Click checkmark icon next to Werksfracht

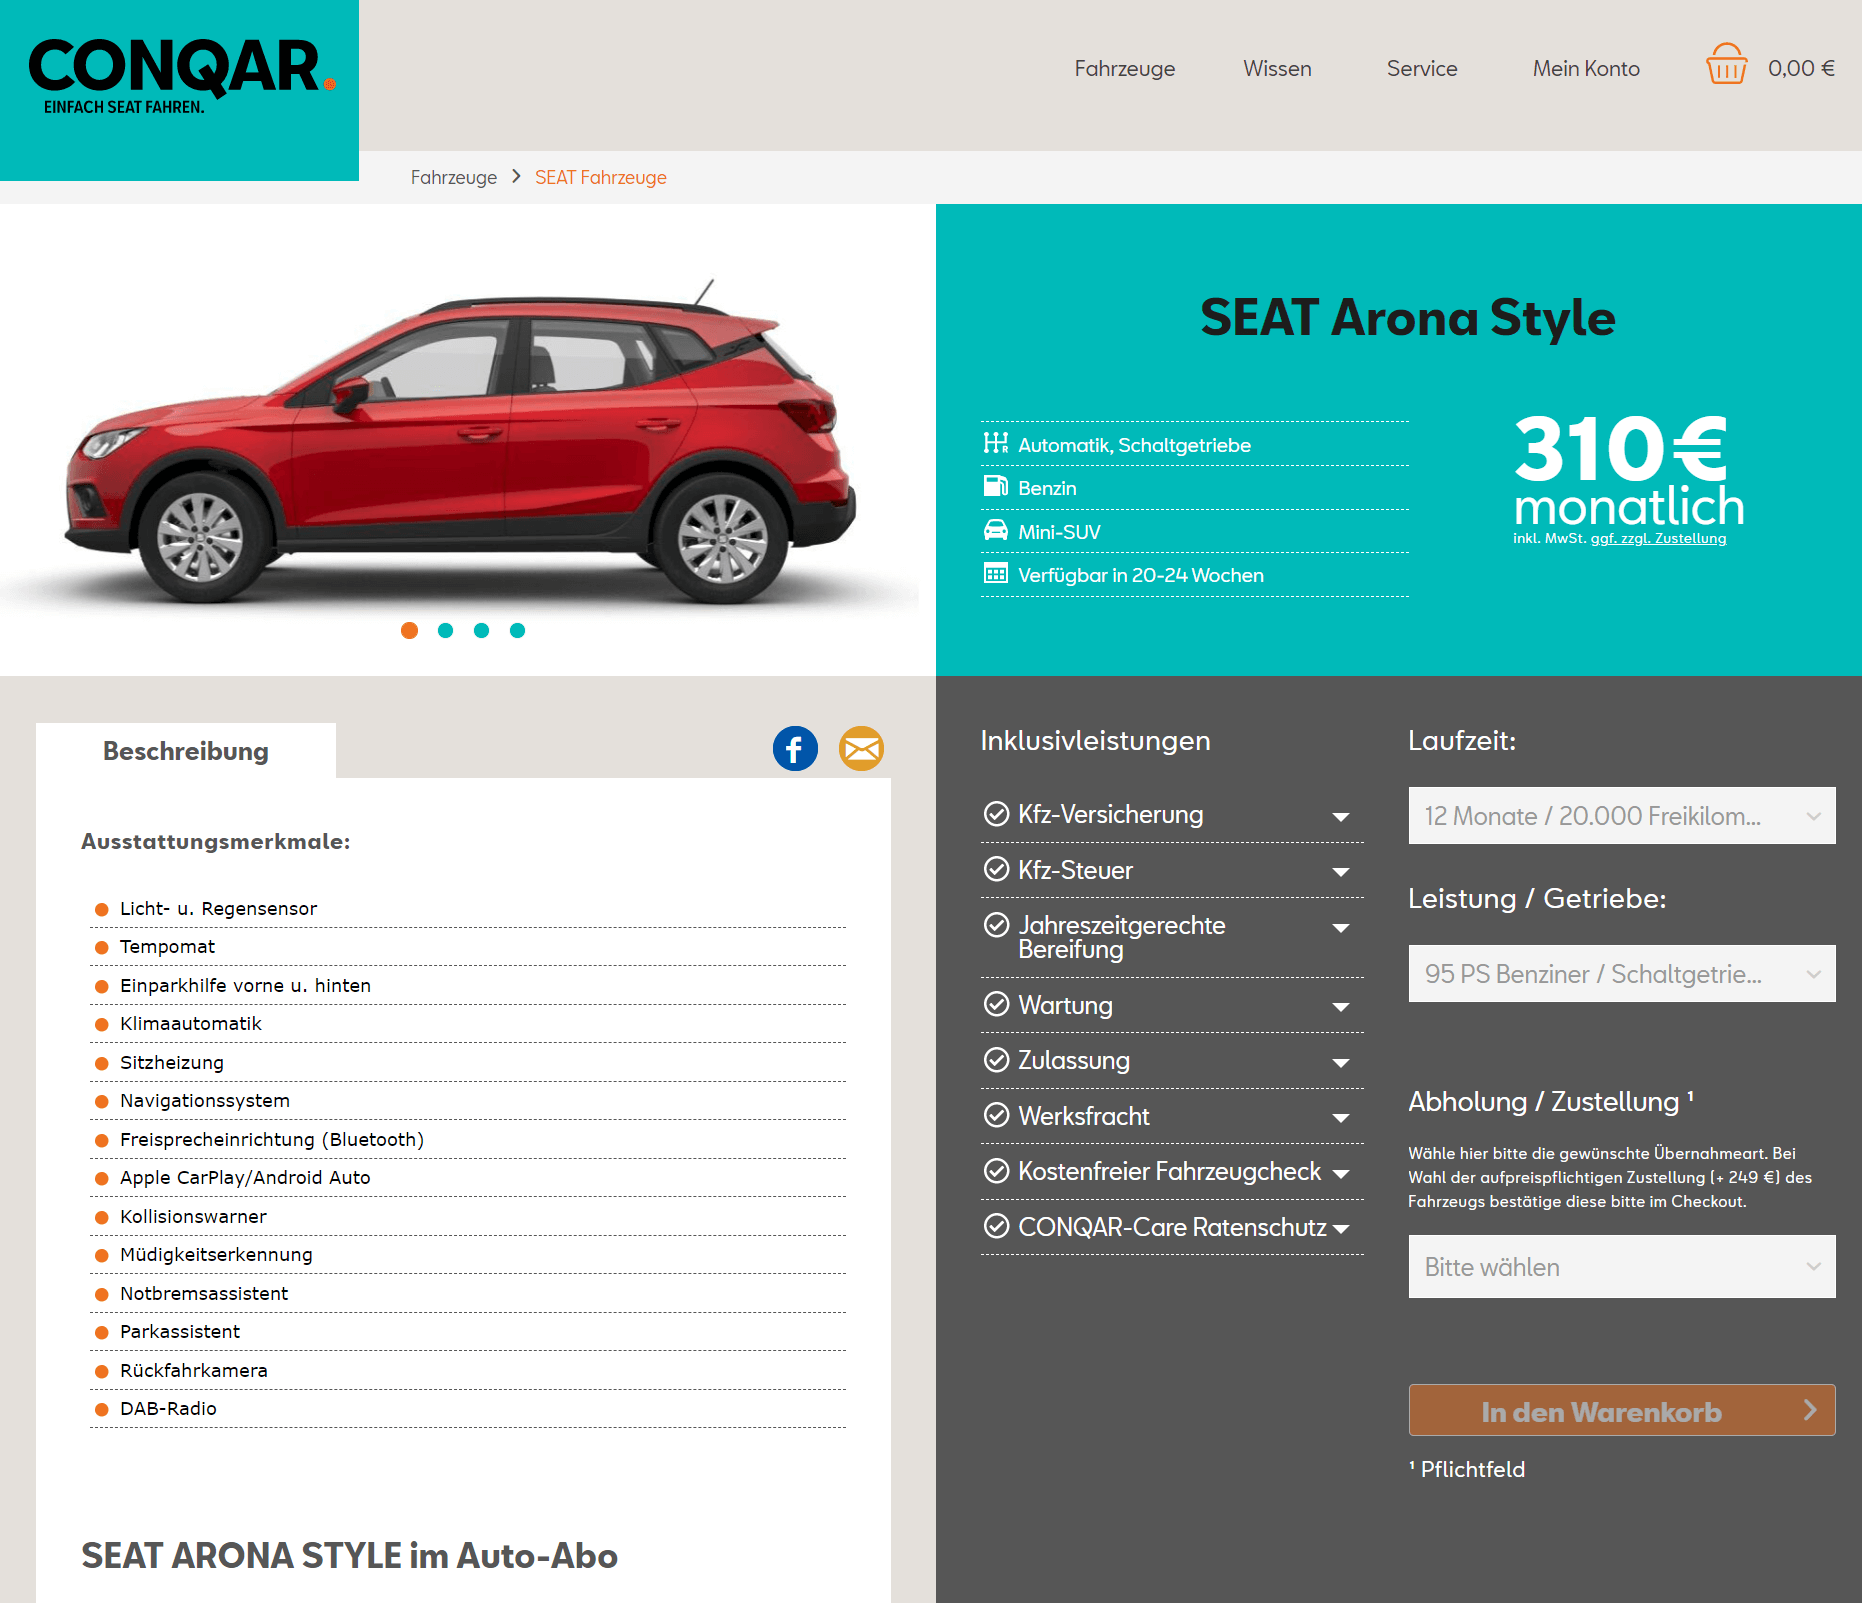pos(996,1115)
